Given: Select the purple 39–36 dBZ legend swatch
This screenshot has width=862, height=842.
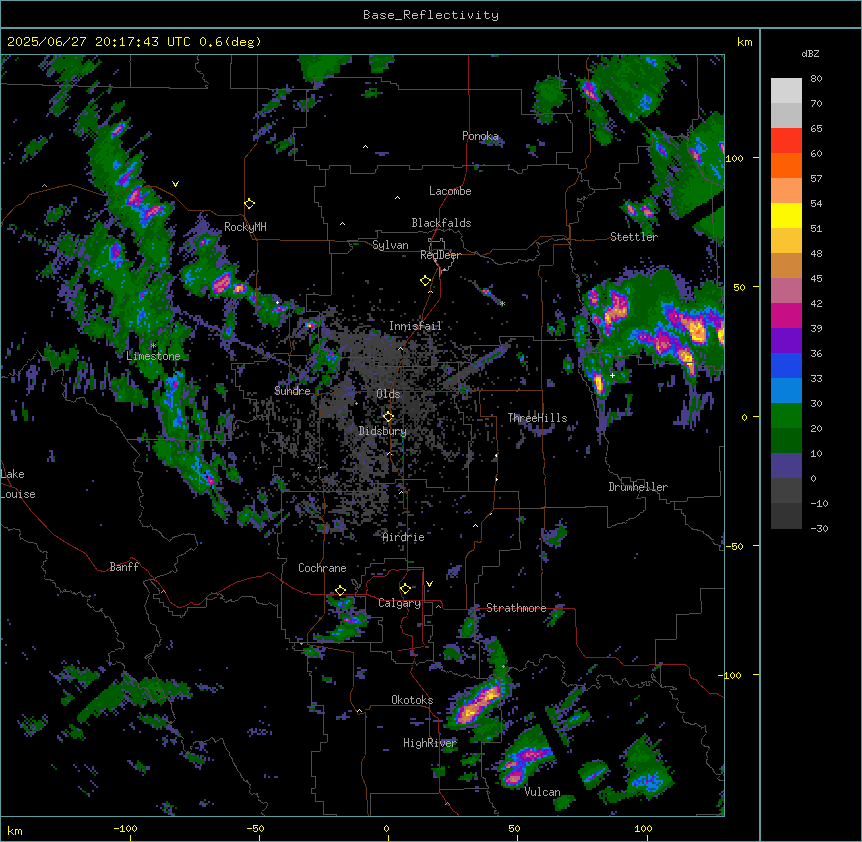Looking at the screenshot, I should click(786, 340).
